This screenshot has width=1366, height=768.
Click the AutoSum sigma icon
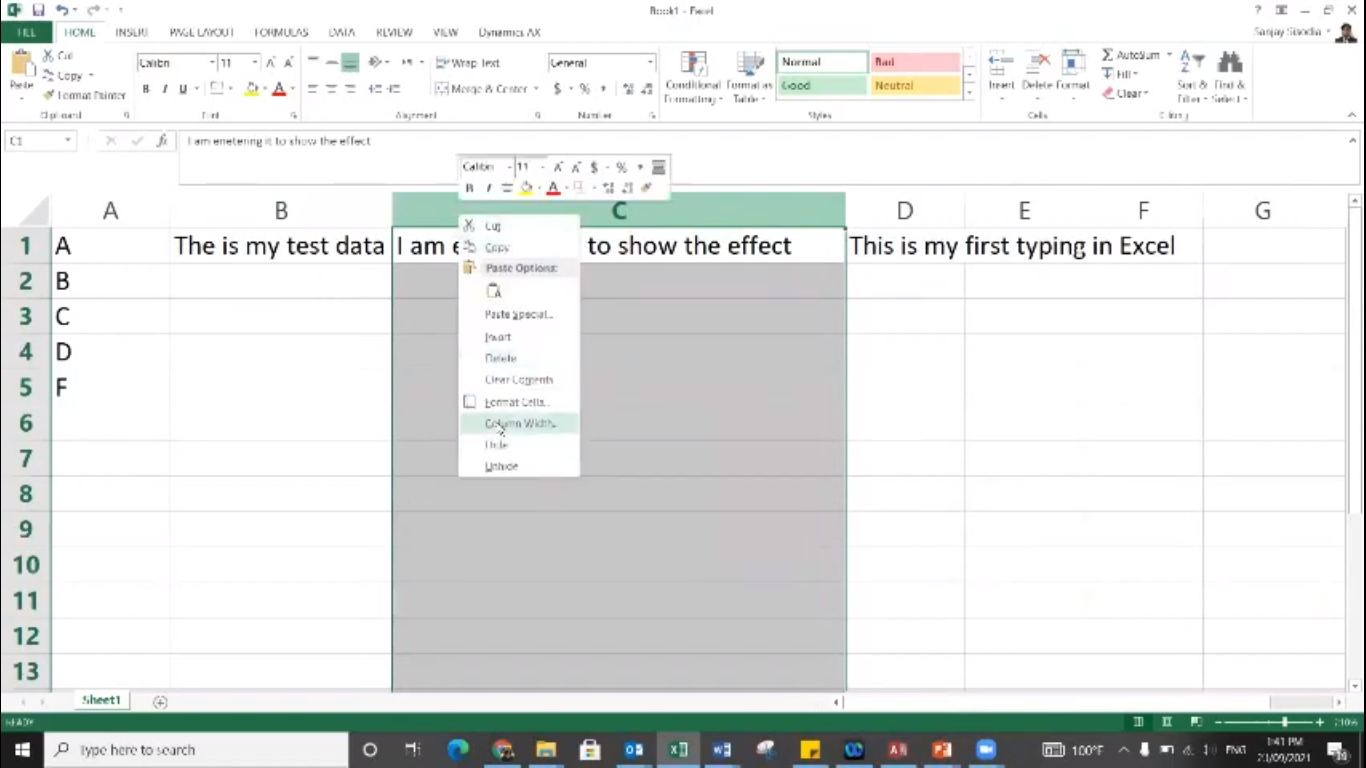(1108, 55)
